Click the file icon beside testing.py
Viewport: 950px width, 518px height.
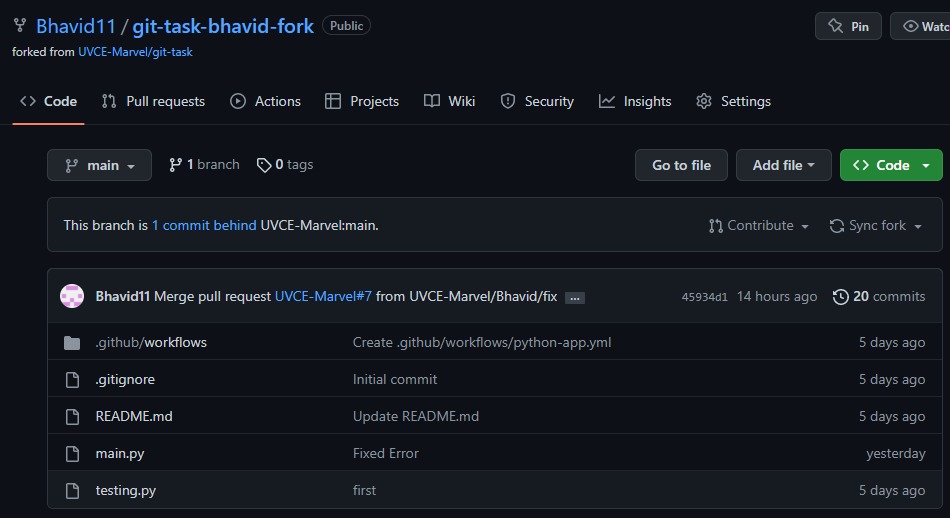pyautogui.click(x=72, y=491)
